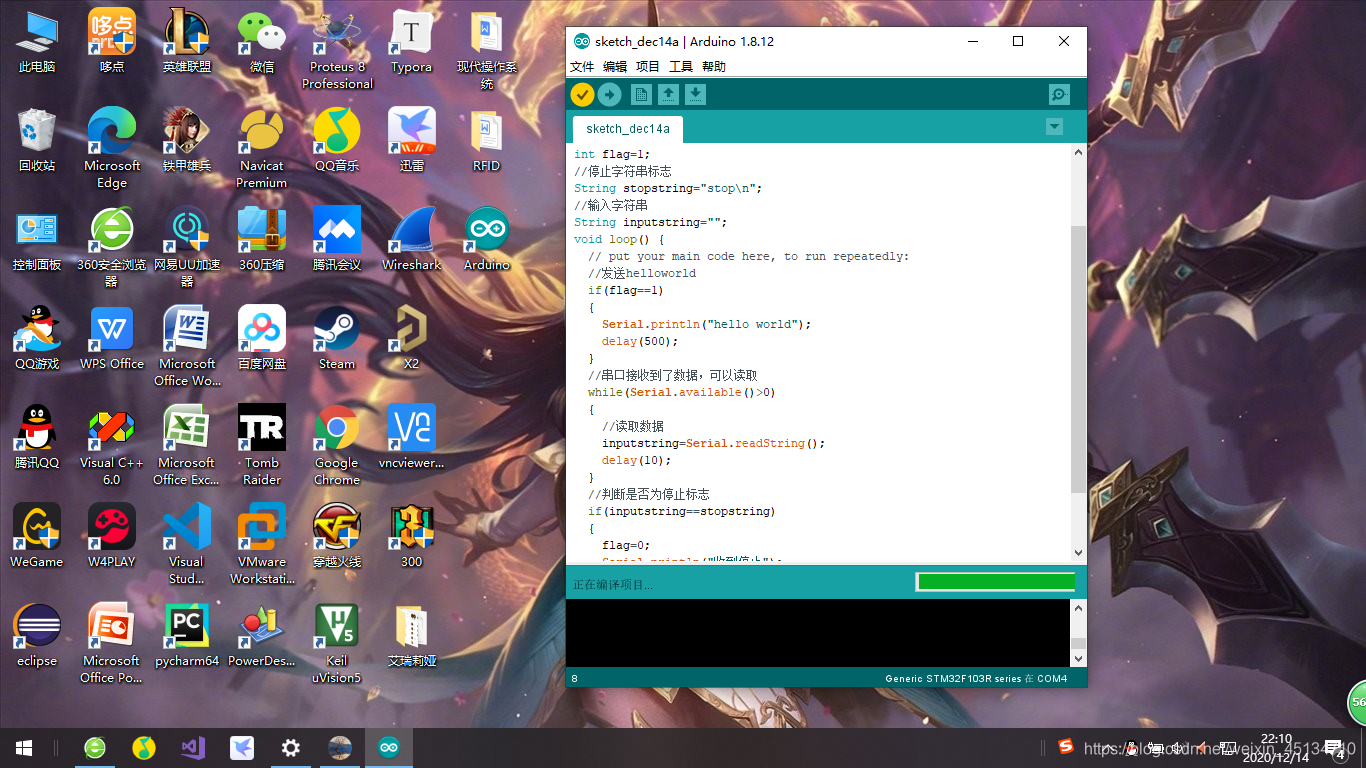Select the Navicat Premium shortcut
The width and height of the screenshot is (1366, 768).
coord(262,149)
